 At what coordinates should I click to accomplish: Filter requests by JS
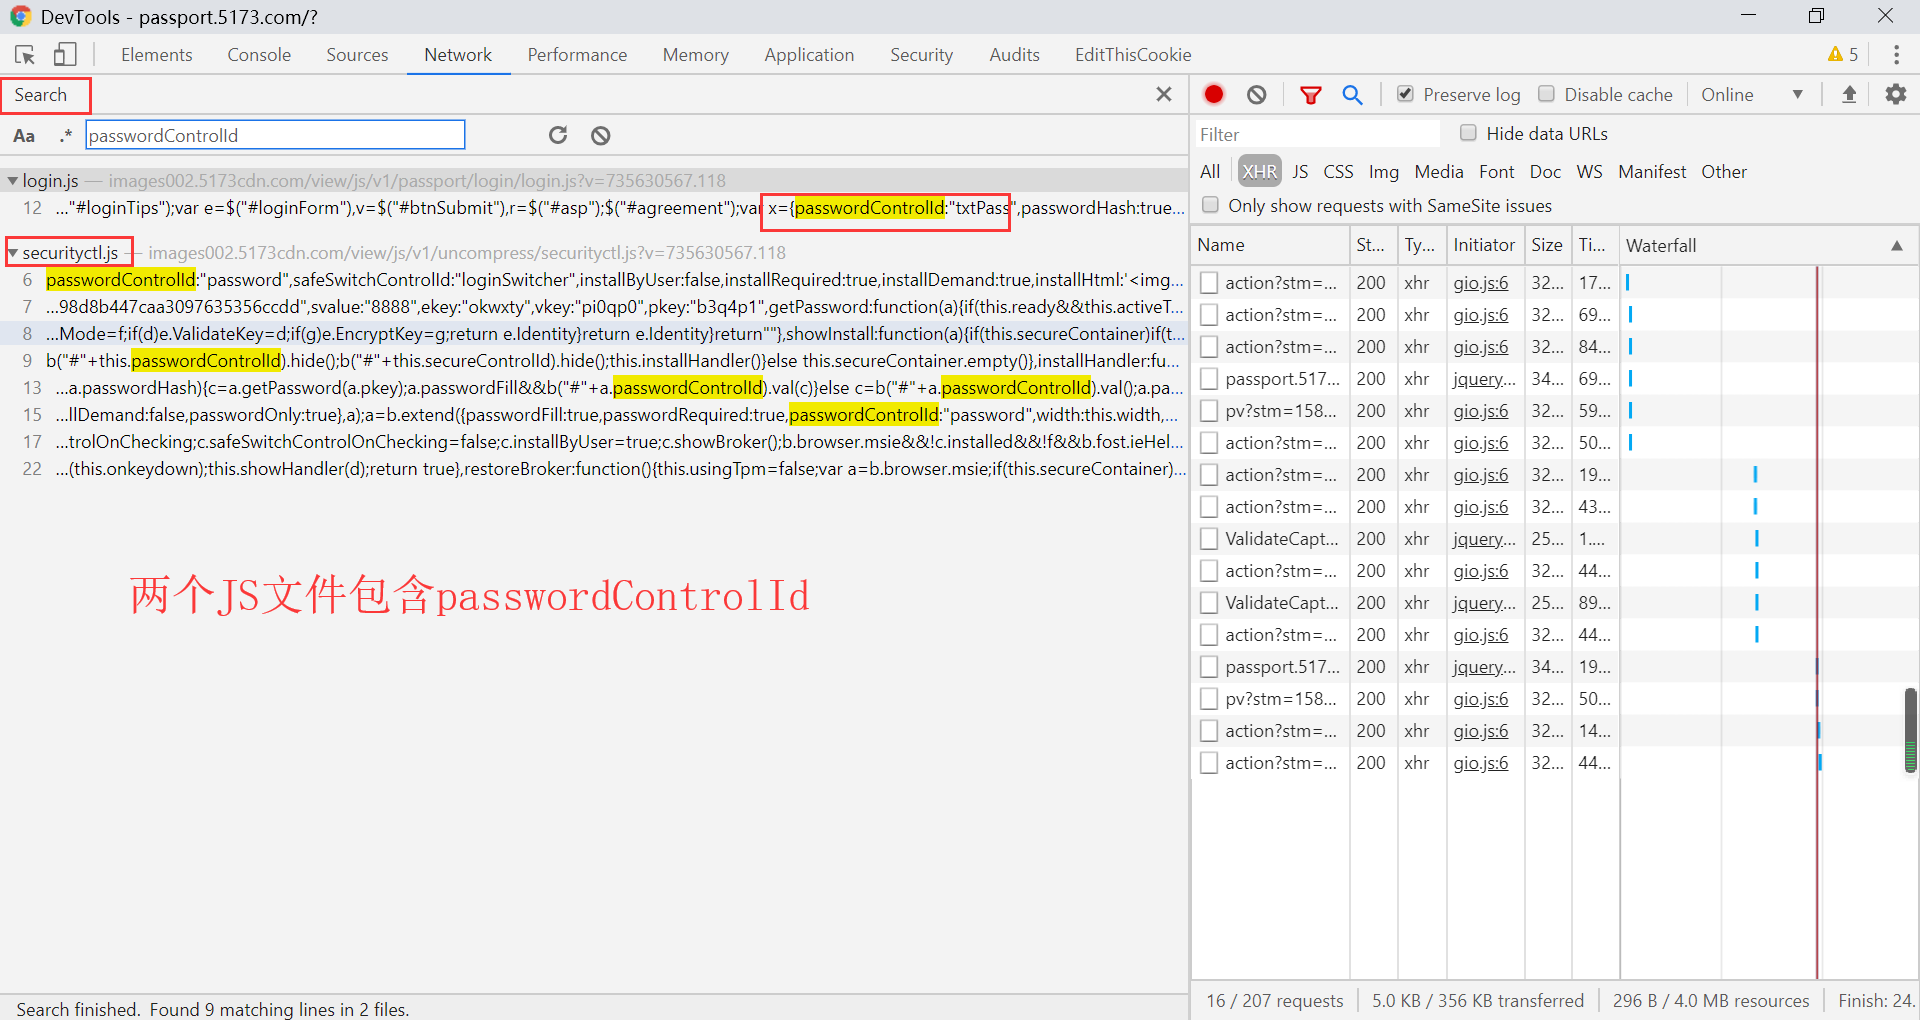1300,172
